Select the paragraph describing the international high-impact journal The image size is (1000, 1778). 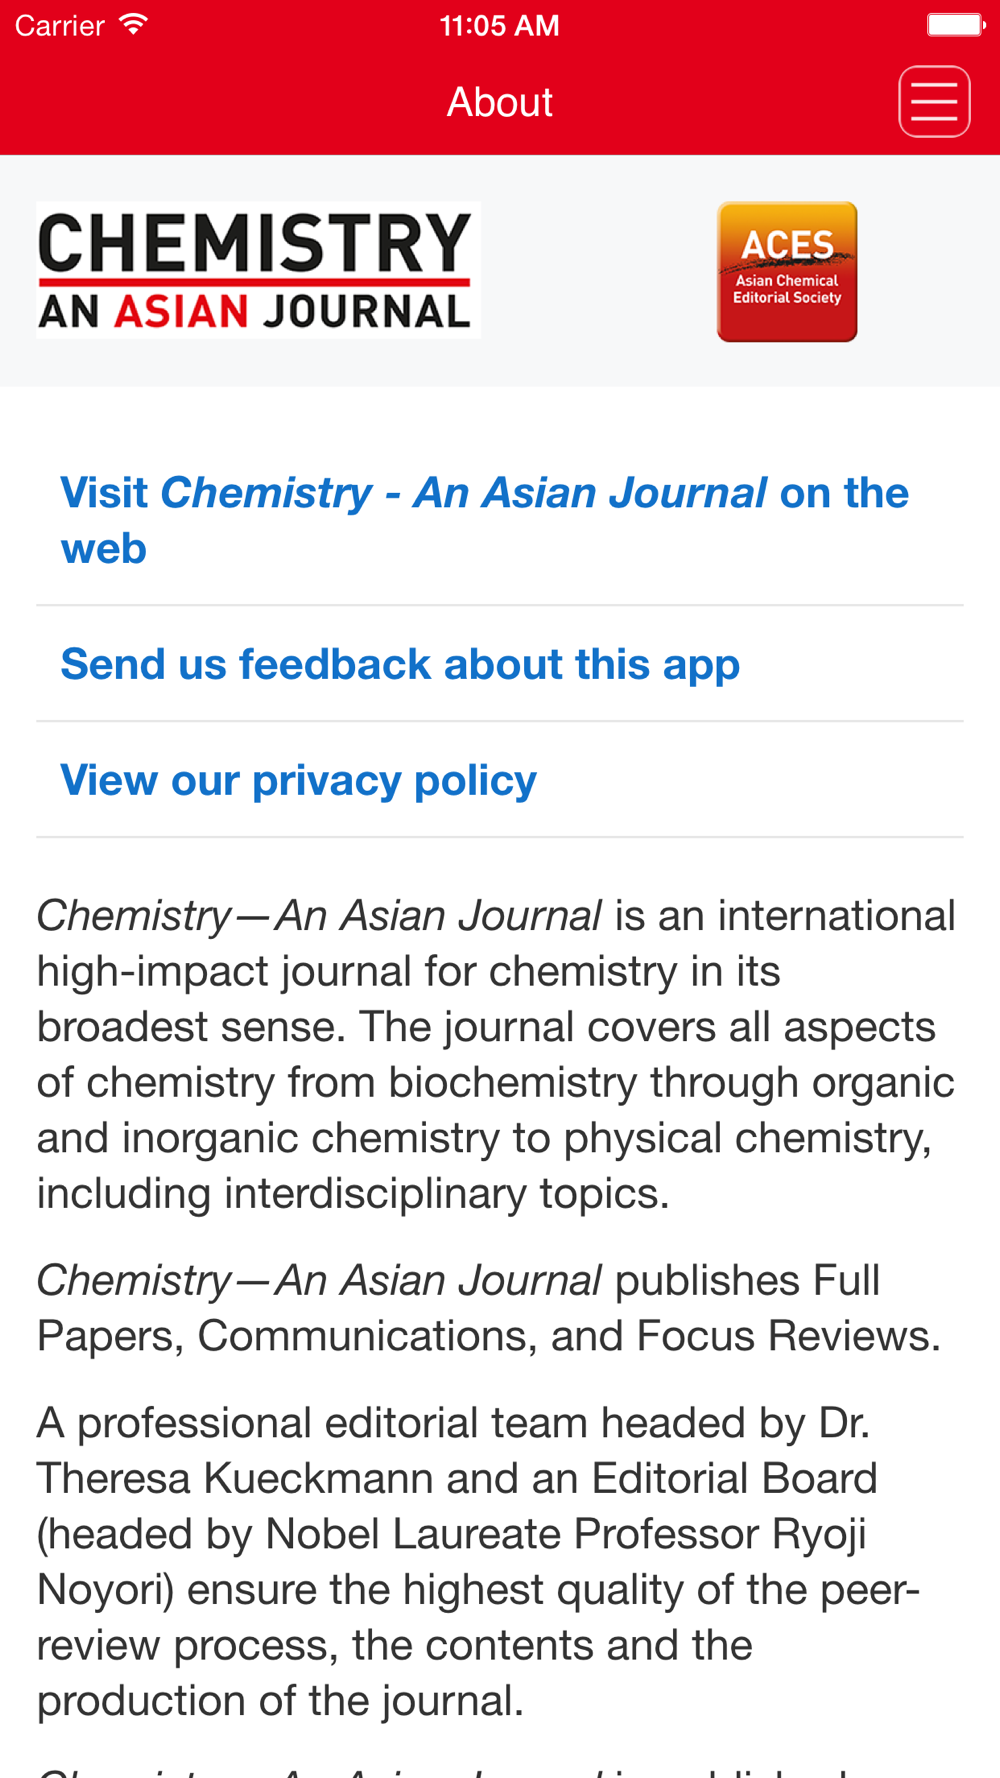(x=497, y=1054)
